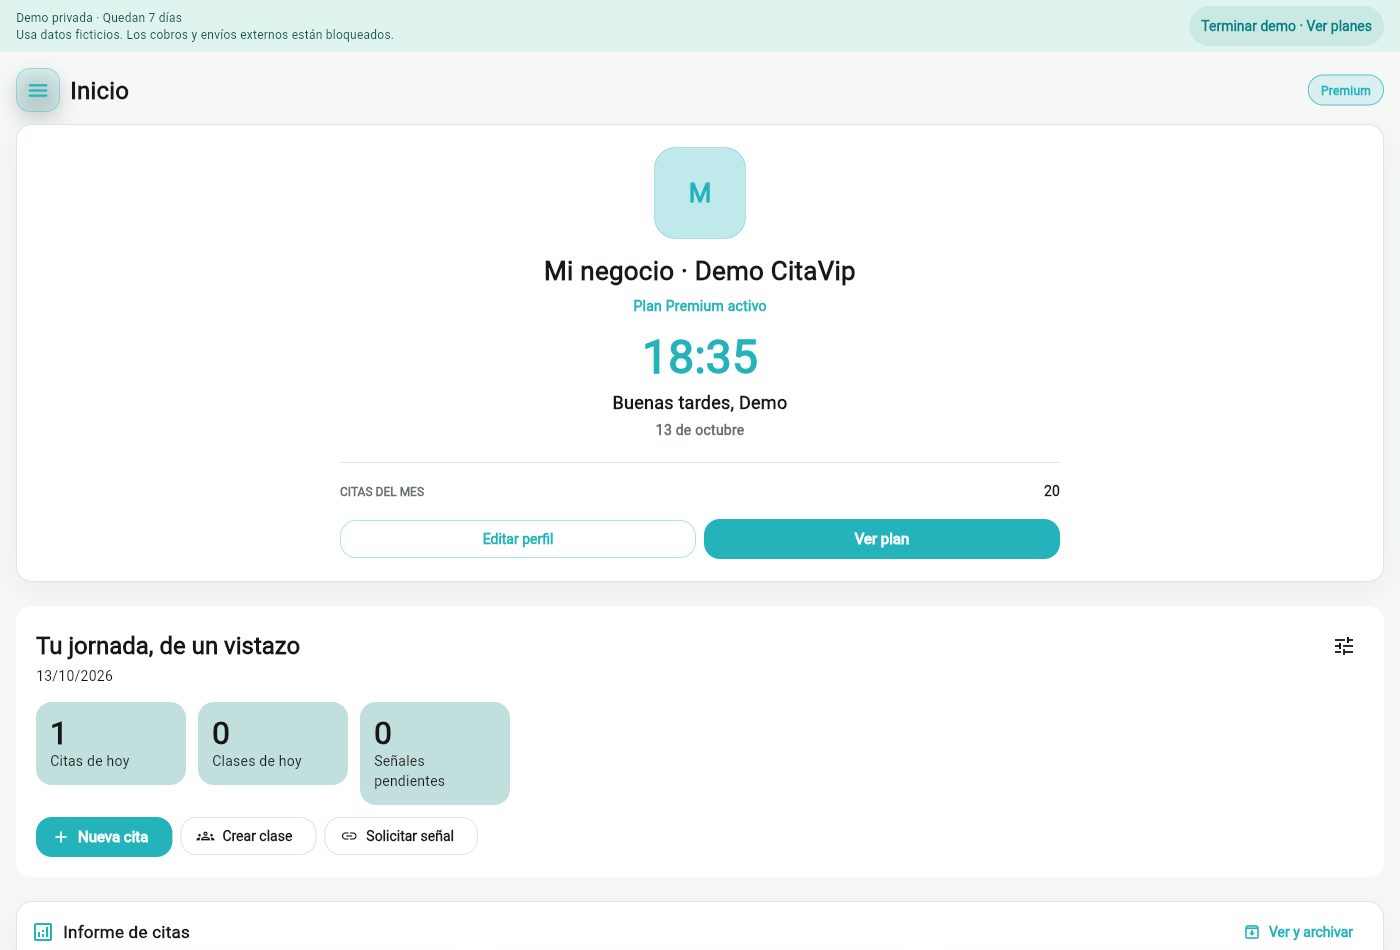
Task: Click Terminar demo · Ver planes
Action: (1286, 26)
